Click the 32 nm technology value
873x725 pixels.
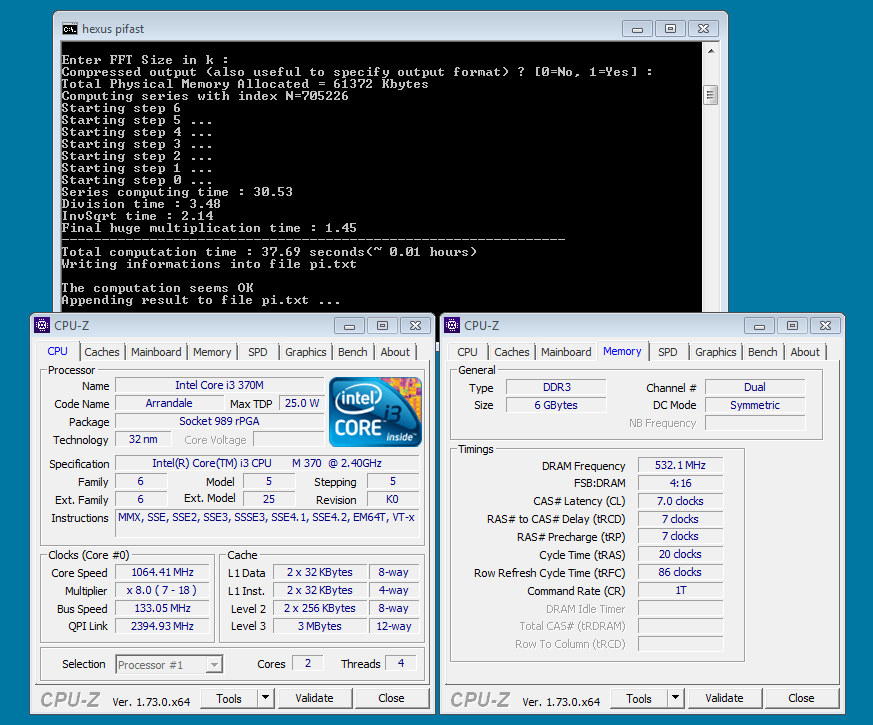(143, 439)
